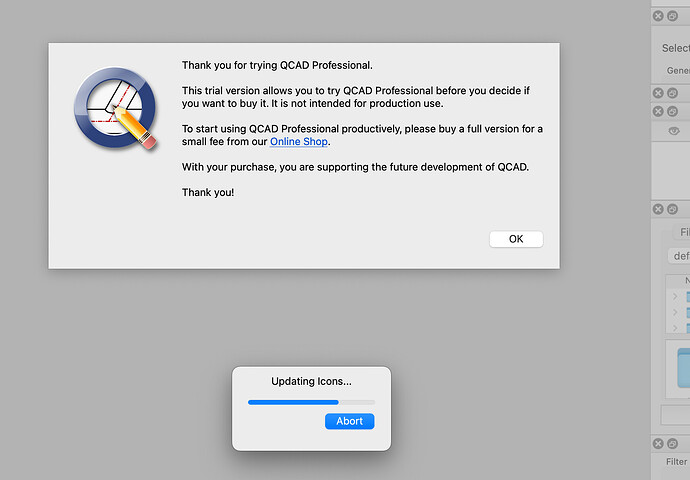This screenshot has width=690, height=480.
Task: Close the panel showing the Select text
Action: (x=658, y=16)
